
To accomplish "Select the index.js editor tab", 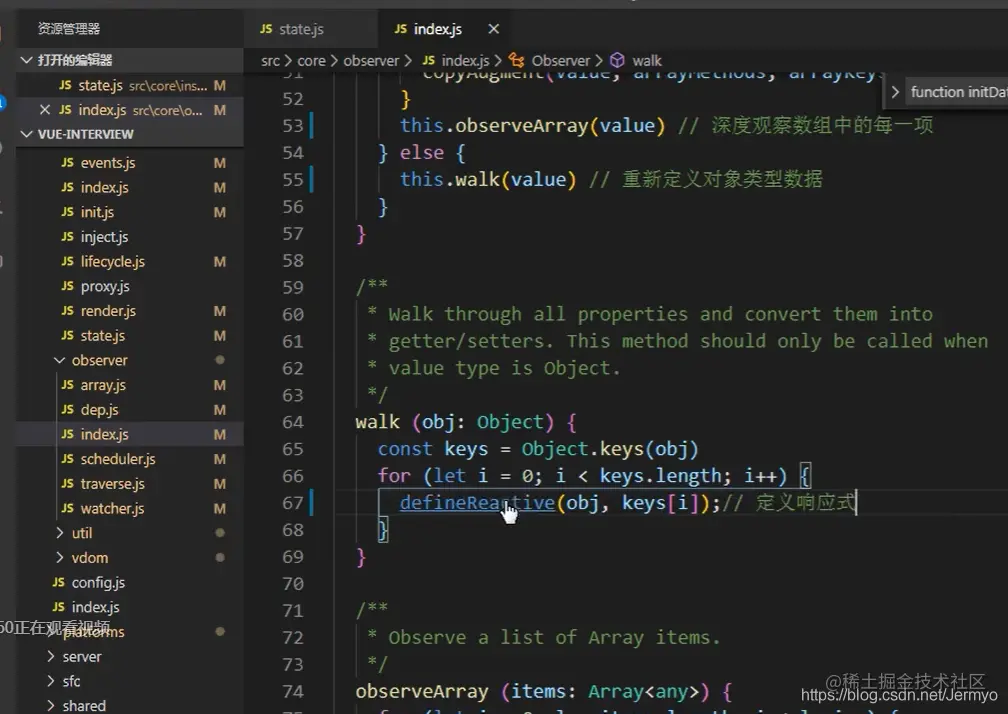I will pos(437,29).
